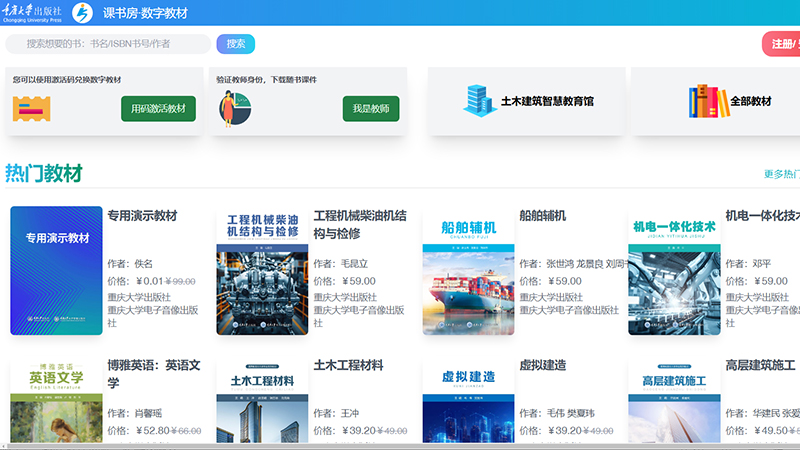Click author line 作者：毛昆立
This screenshot has height=450, width=800.
pyautogui.click(x=341, y=264)
